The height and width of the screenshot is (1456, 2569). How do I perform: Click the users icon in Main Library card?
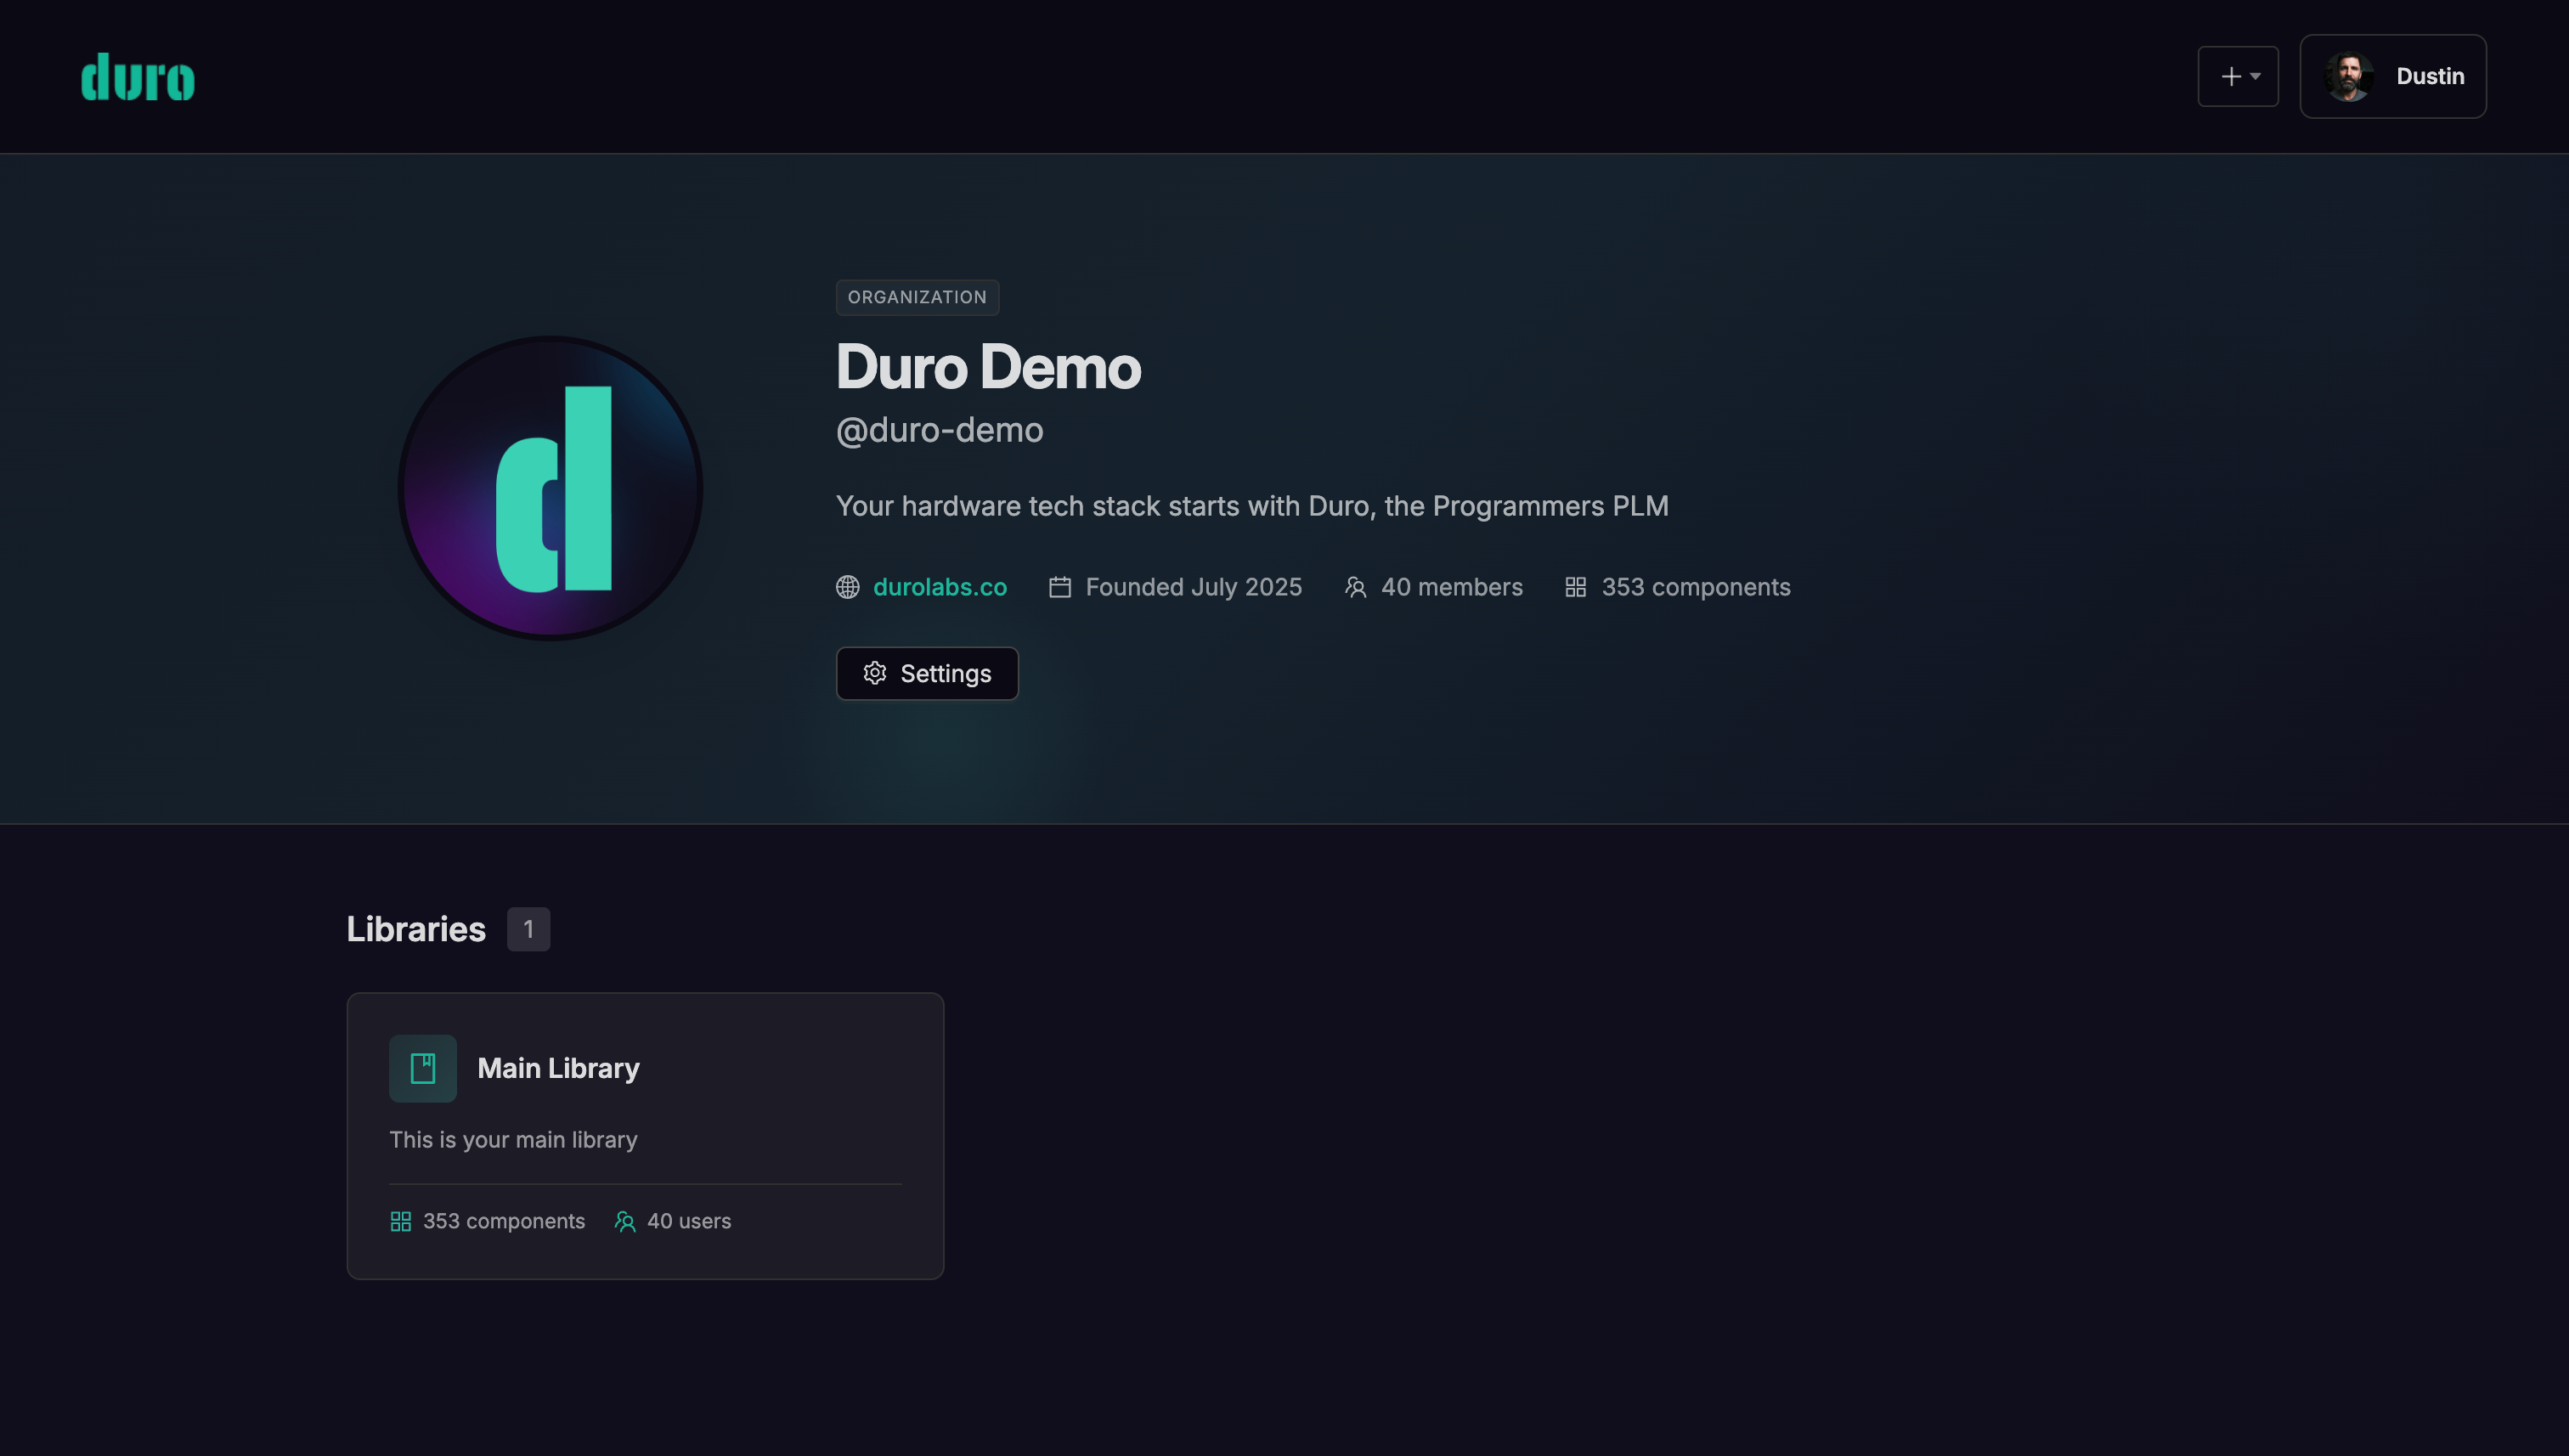tap(624, 1221)
